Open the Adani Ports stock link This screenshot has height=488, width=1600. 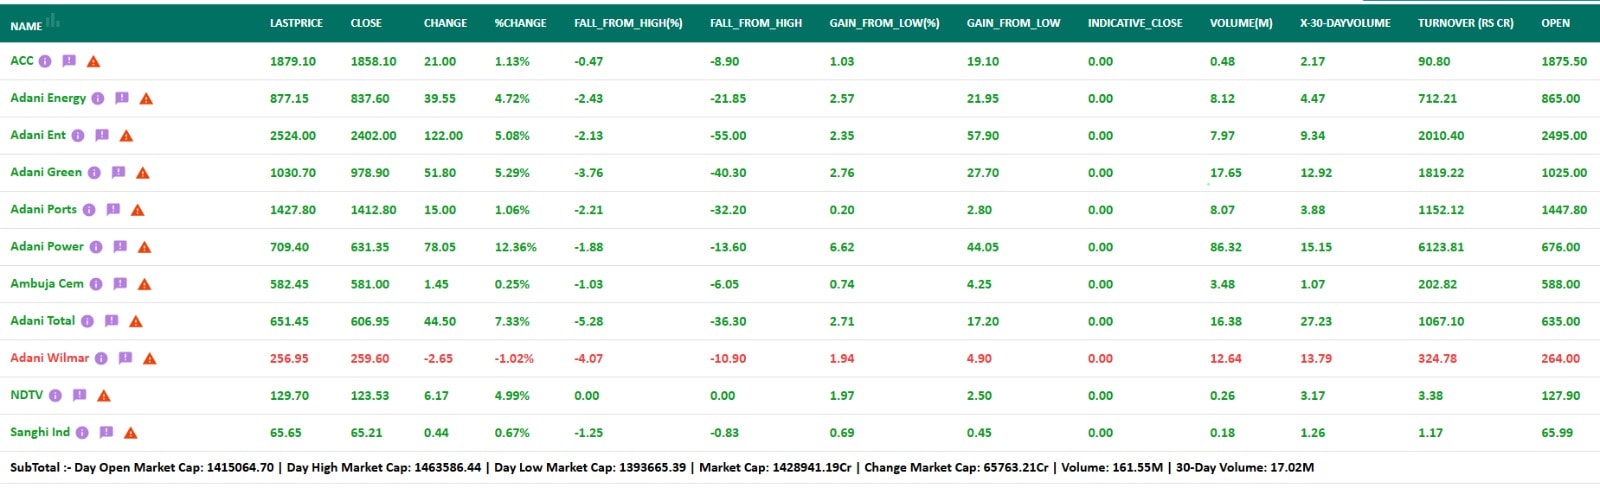(43, 209)
